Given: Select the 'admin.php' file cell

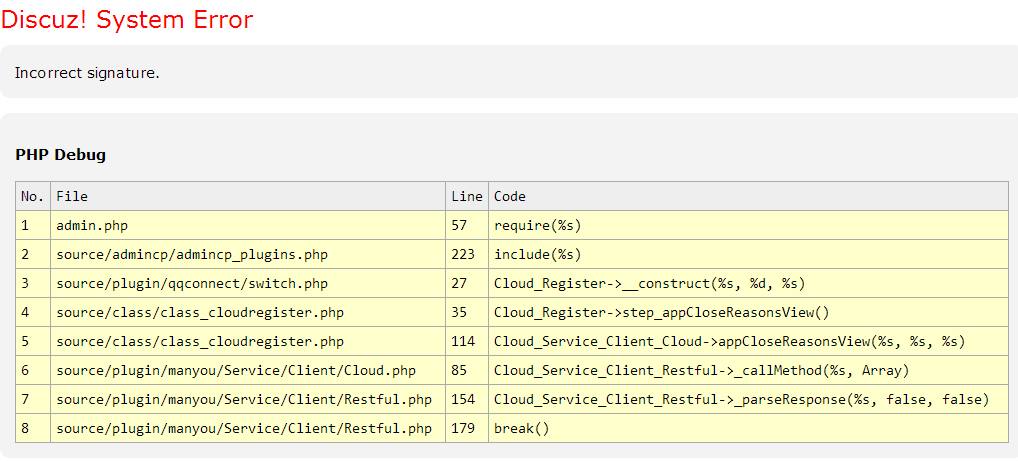Looking at the screenshot, I should [x=248, y=225].
